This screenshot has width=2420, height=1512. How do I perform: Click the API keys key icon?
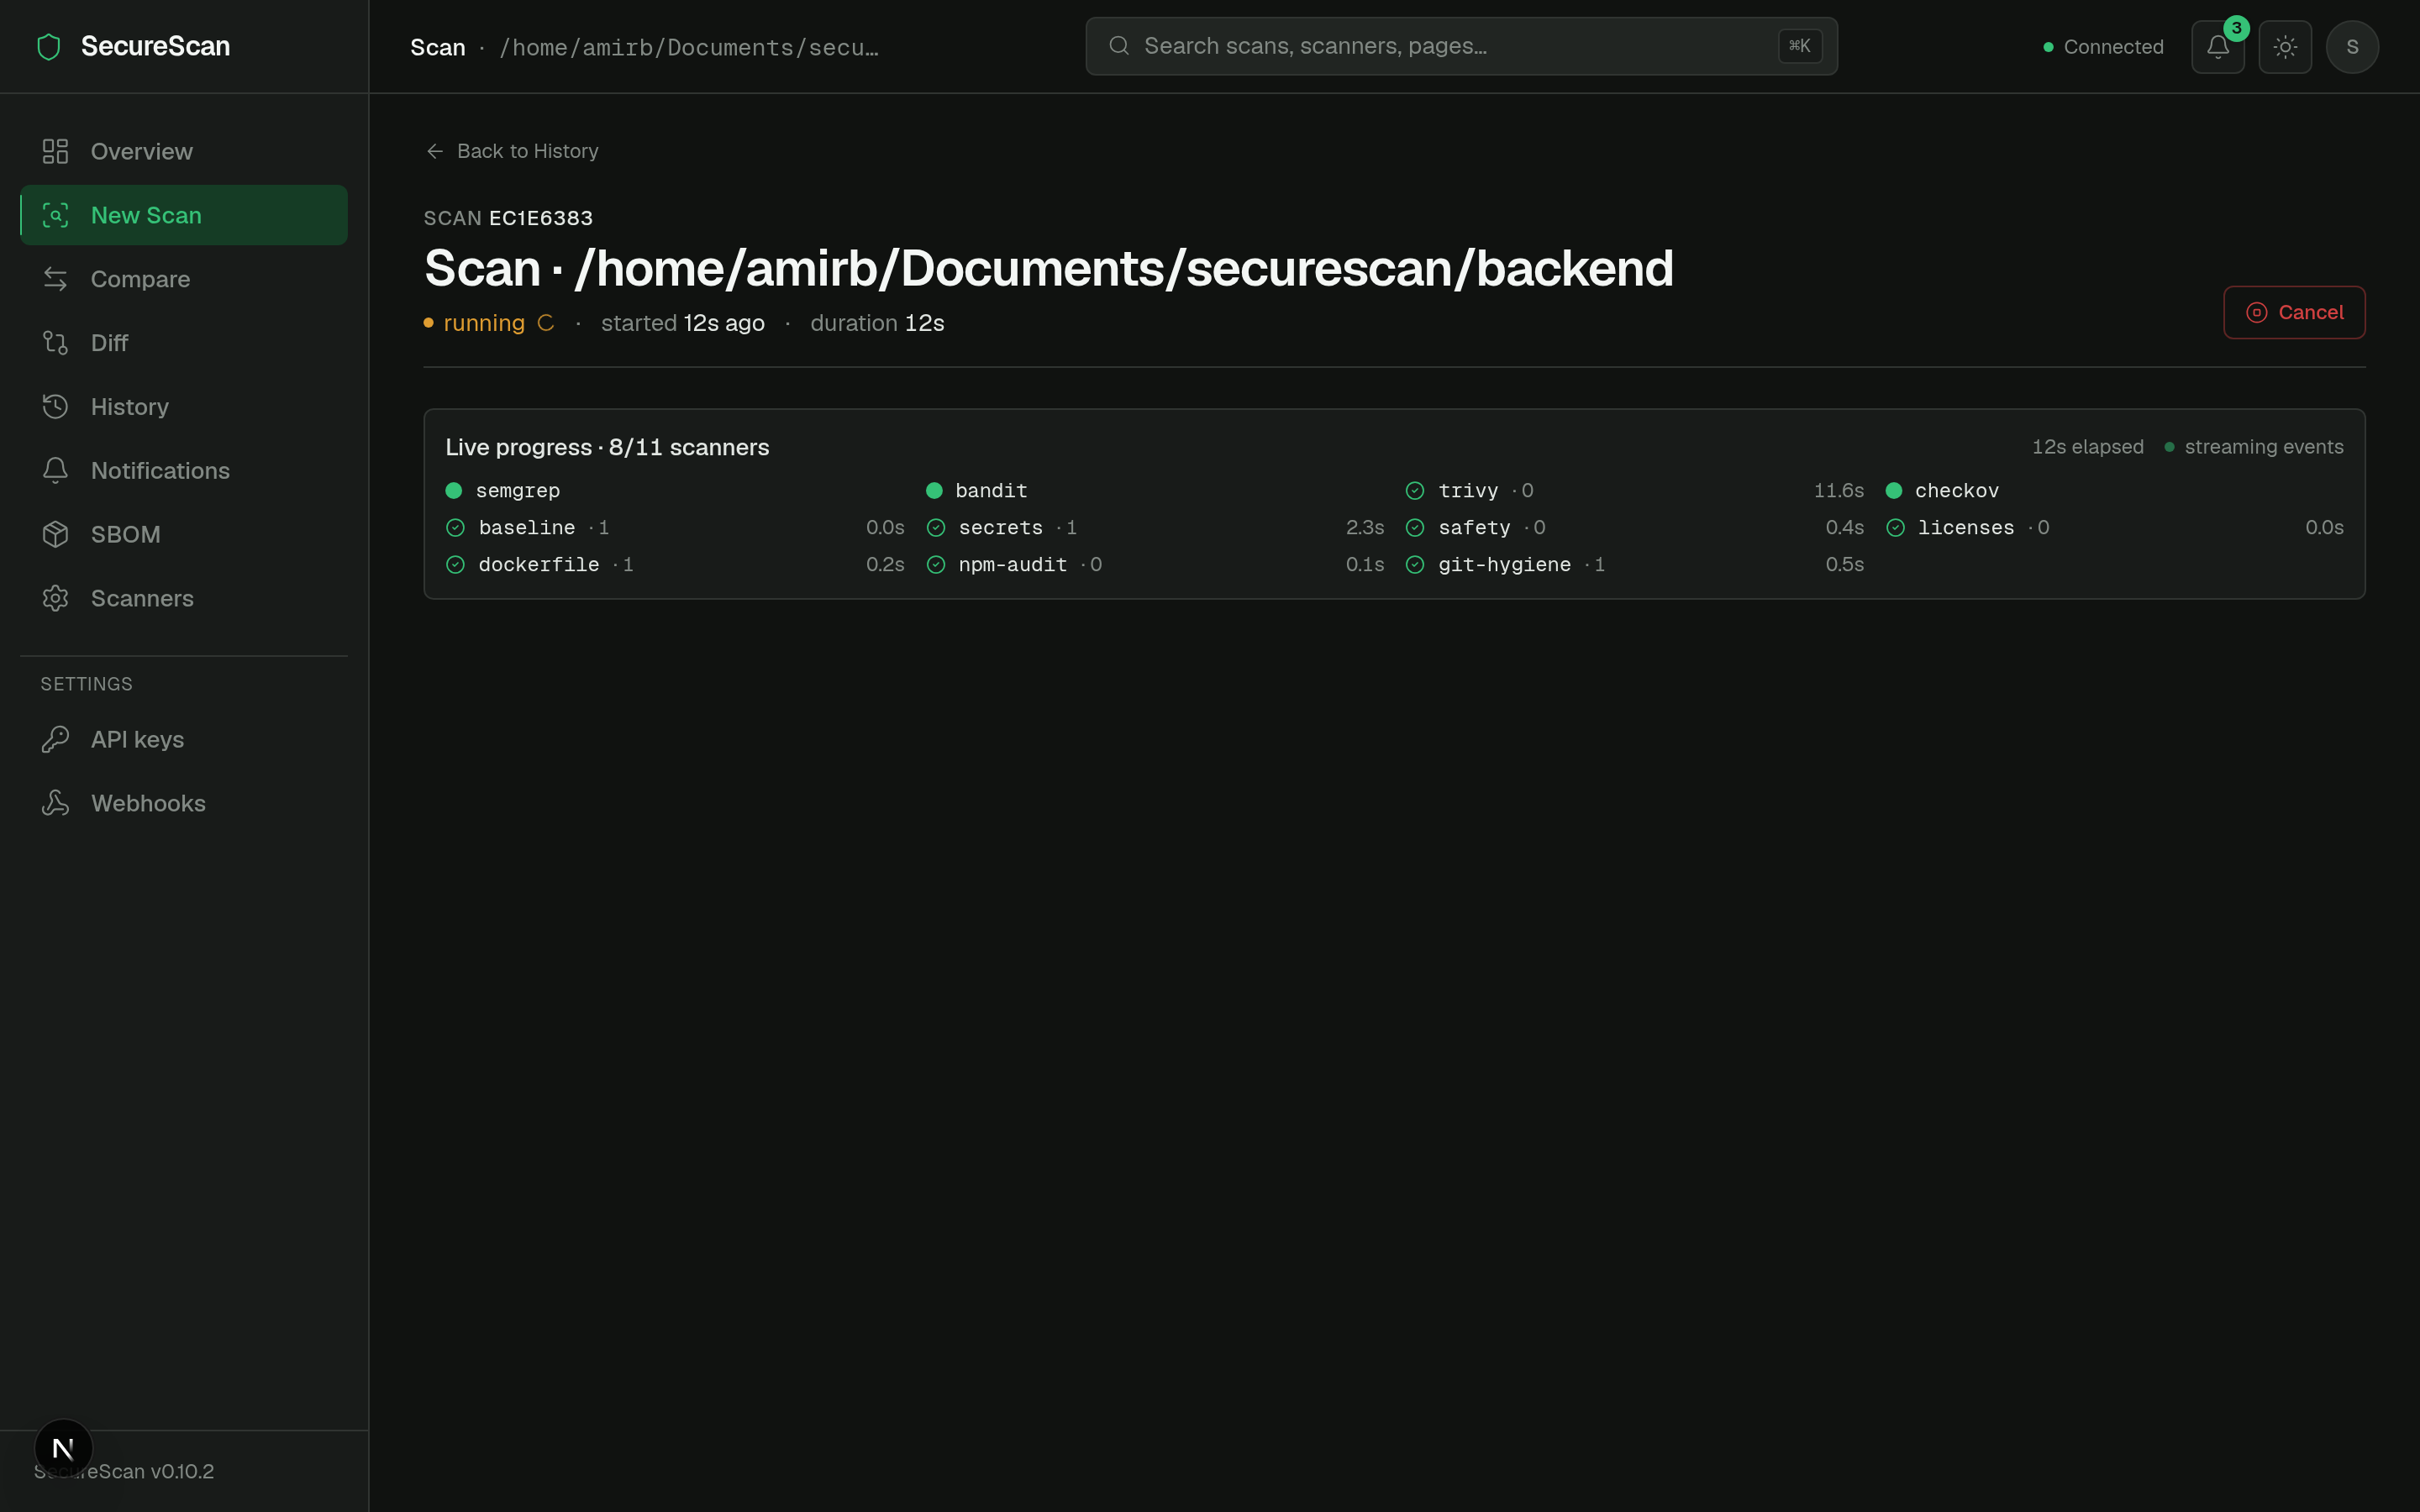click(55, 740)
